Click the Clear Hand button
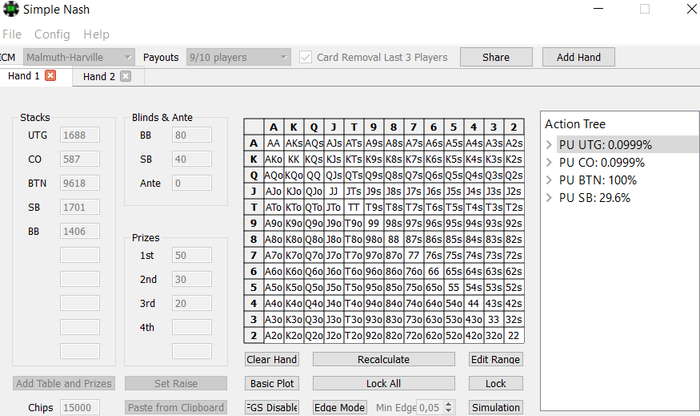The width and height of the screenshot is (700, 416). coord(272,359)
